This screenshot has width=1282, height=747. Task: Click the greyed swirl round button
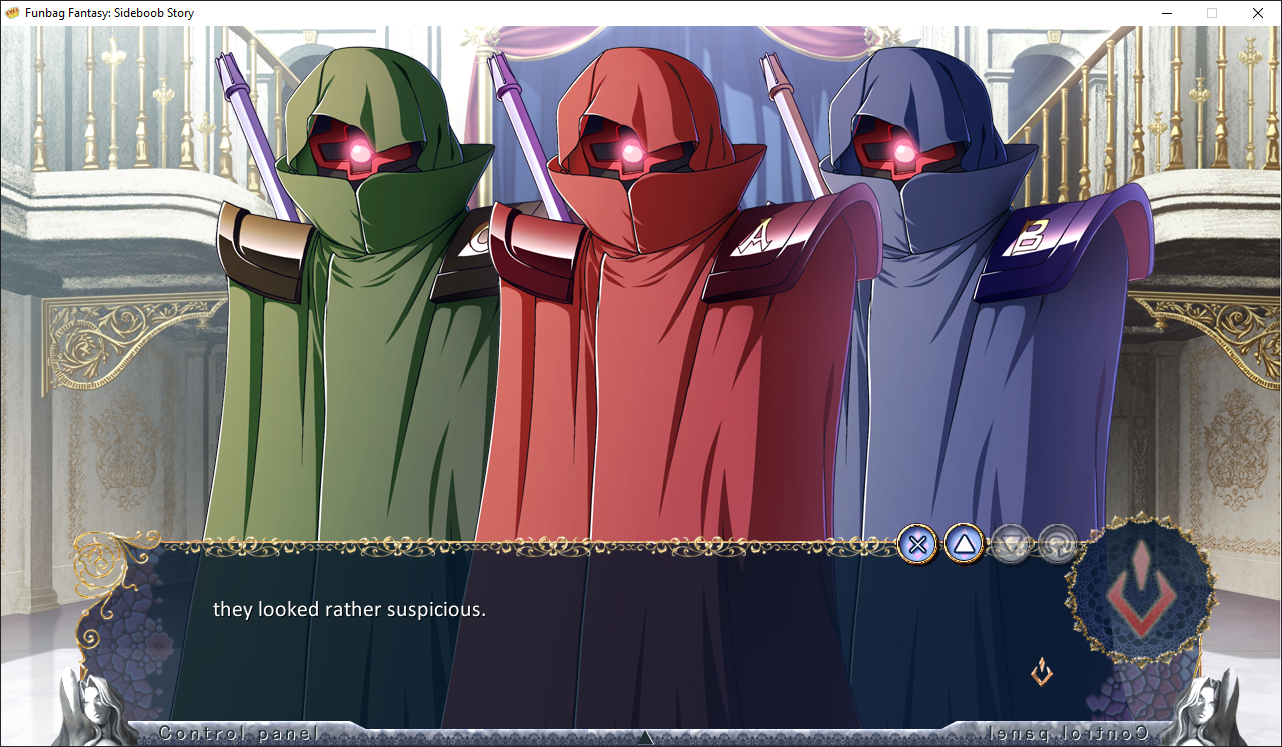(1057, 545)
